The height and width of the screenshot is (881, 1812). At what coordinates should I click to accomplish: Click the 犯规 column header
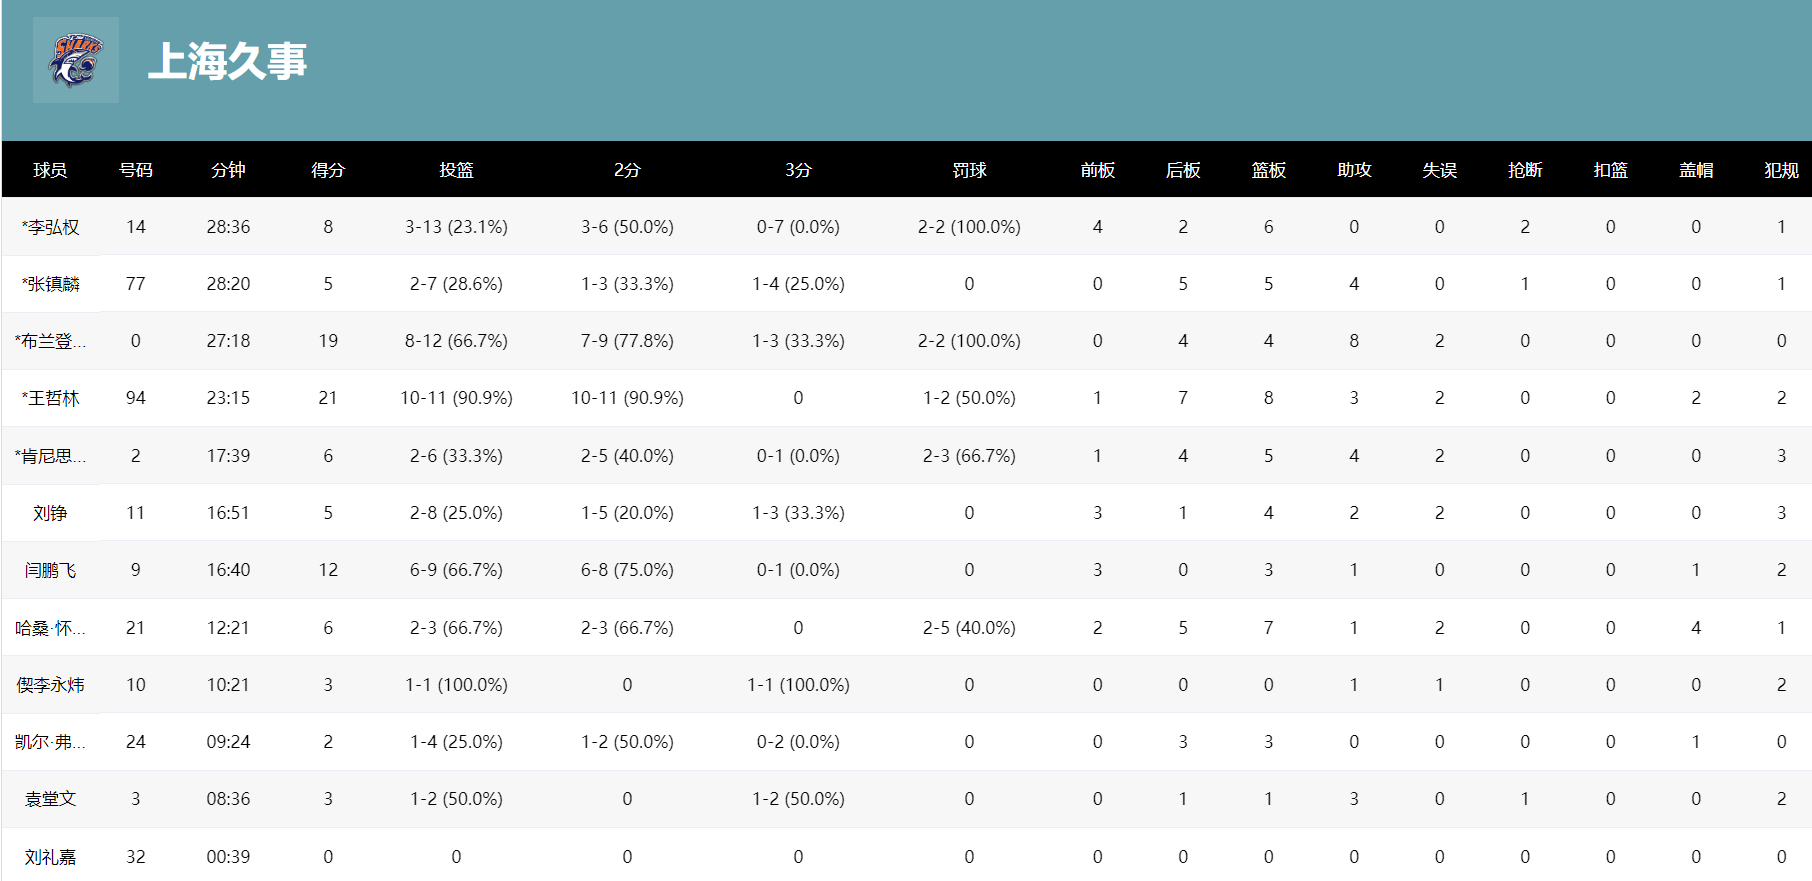tap(1781, 170)
